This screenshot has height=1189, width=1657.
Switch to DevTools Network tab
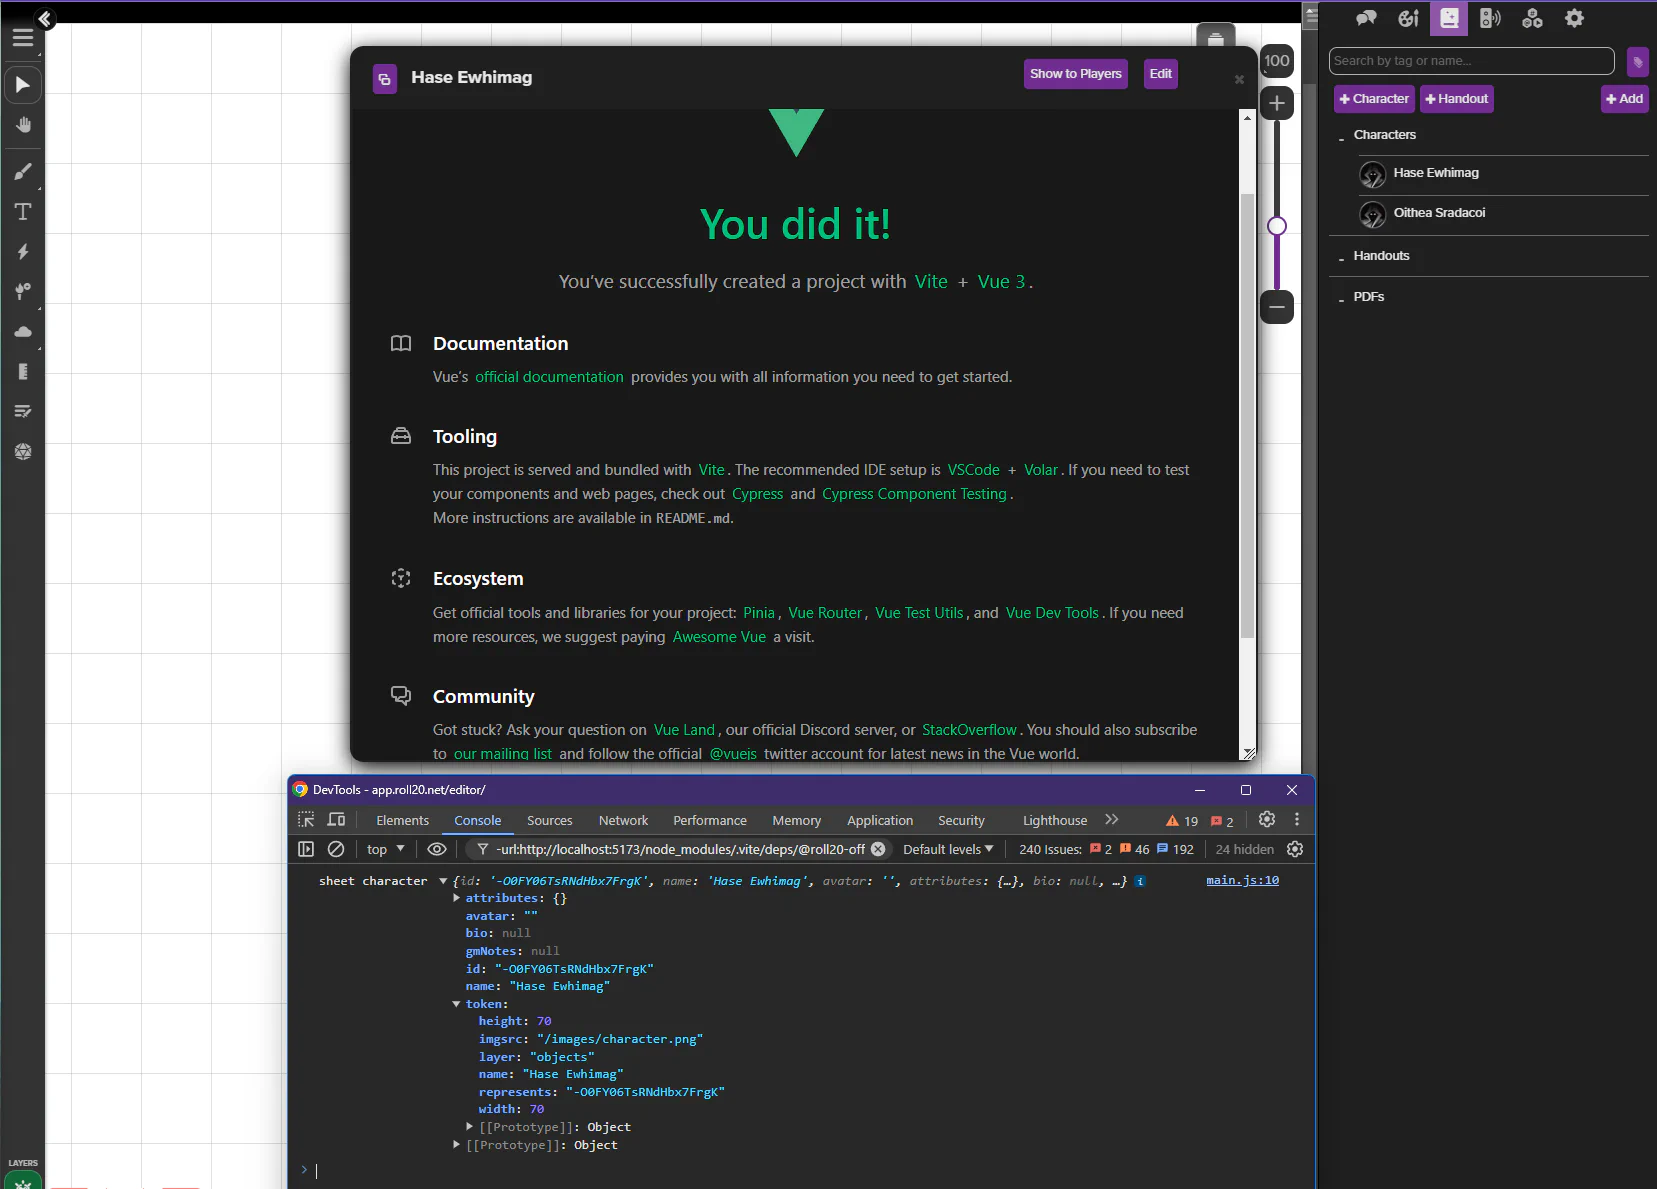click(x=623, y=821)
